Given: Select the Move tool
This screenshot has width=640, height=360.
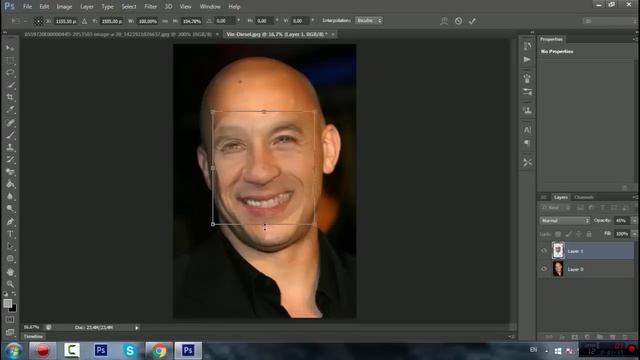Looking at the screenshot, I should pos(10,48).
